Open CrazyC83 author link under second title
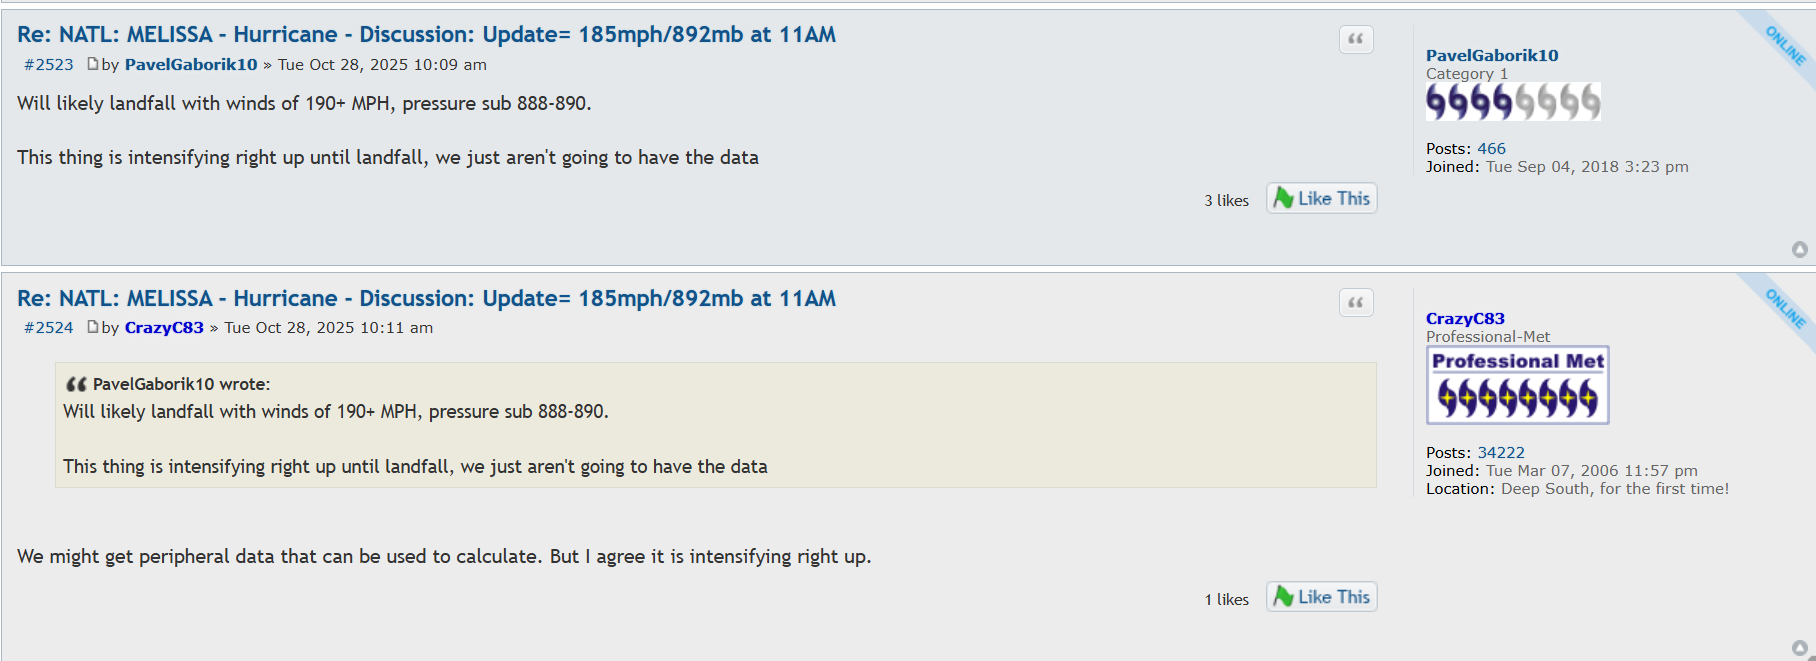Image resolution: width=1816 pixels, height=661 pixels. click(x=164, y=327)
